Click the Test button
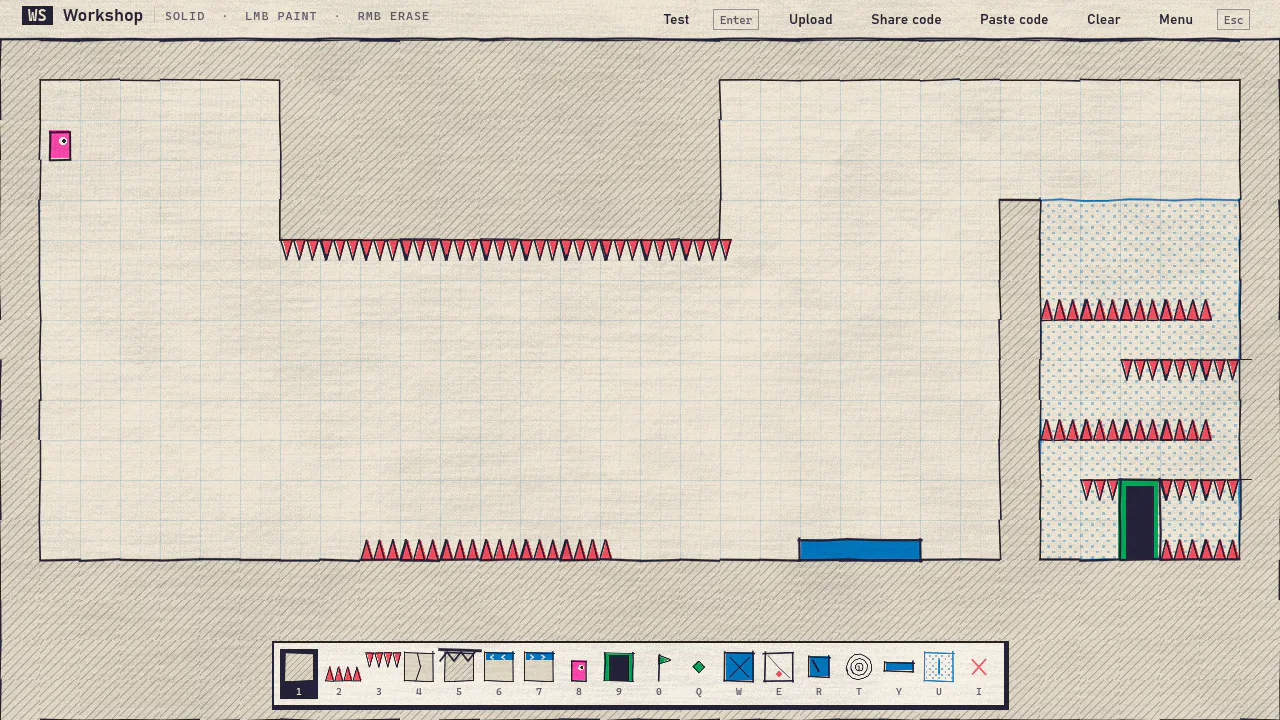The height and width of the screenshot is (720, 1280). tap(676, 19)
